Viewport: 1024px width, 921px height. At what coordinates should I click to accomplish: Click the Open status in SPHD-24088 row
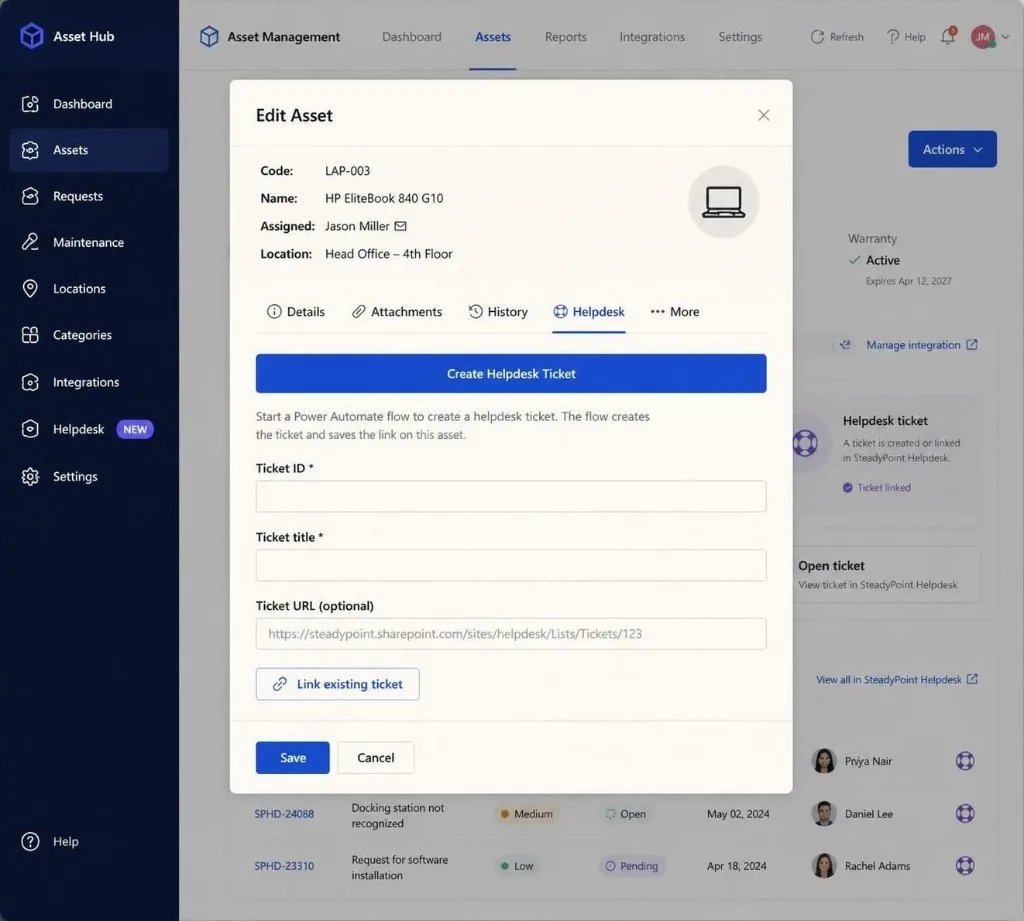[x=626, y=814]
